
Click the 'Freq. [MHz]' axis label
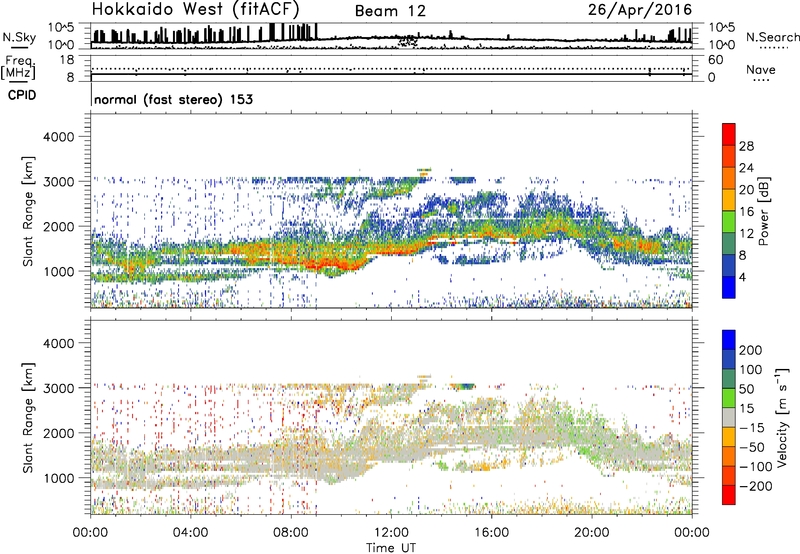[x=18, y=67]
